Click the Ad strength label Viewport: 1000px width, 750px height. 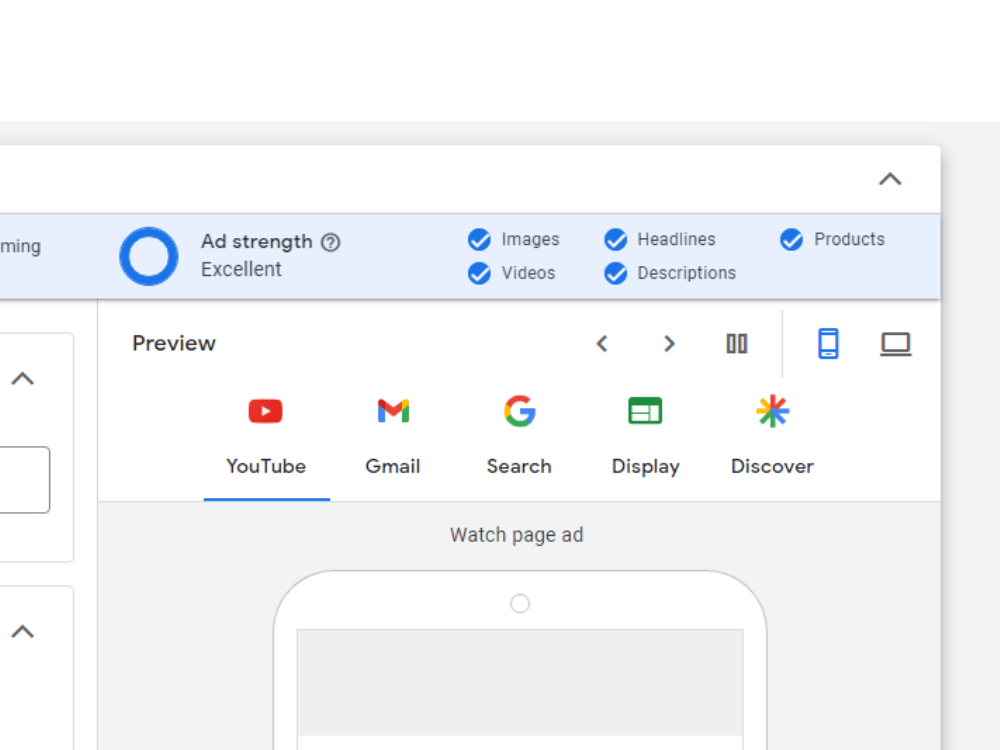pyautogui.click(x=257, y=242)
